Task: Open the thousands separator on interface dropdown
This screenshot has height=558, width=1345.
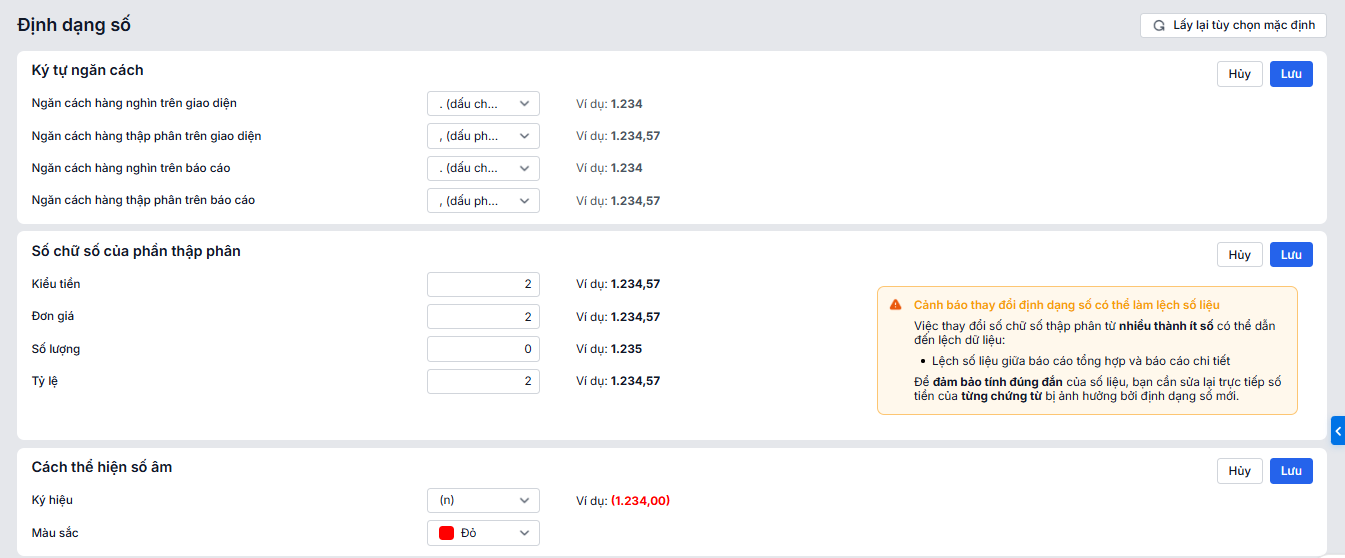Action: click(x=483, y=104)
